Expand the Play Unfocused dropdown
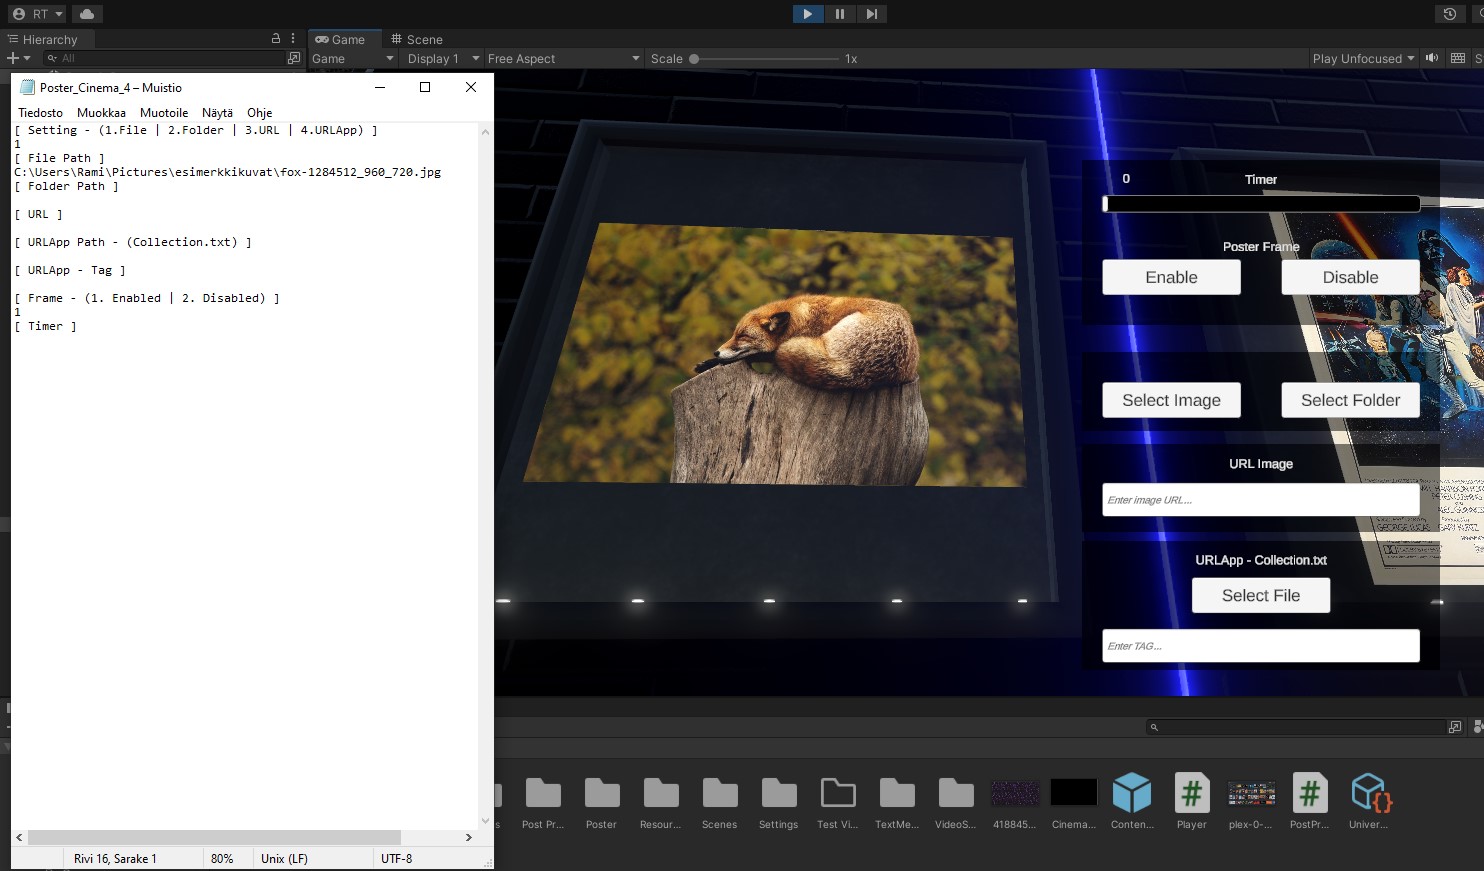The image size is (1484, 871). (1362, 58)
